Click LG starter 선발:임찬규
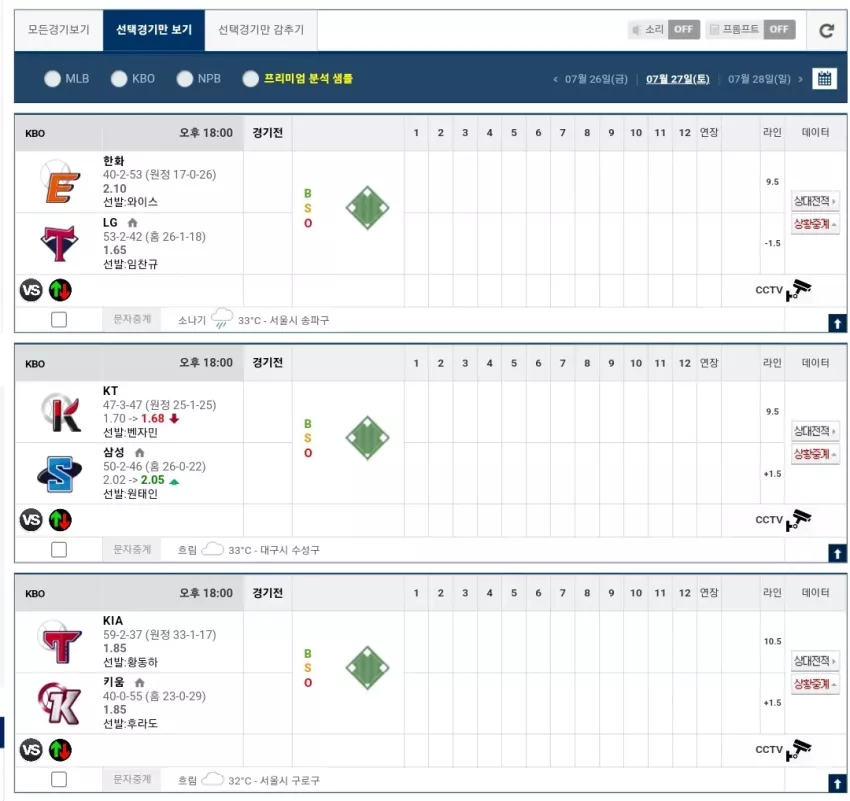The height and width of the screenshot is (801, 850). click(x=130, y=264)
